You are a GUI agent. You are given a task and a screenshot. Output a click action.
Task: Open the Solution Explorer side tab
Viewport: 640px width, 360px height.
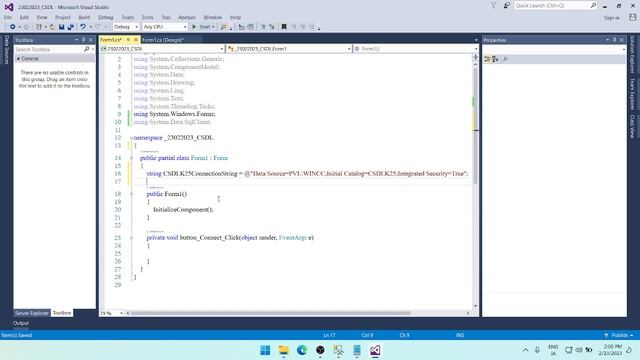pyautogui.click(x=632, y=54)
